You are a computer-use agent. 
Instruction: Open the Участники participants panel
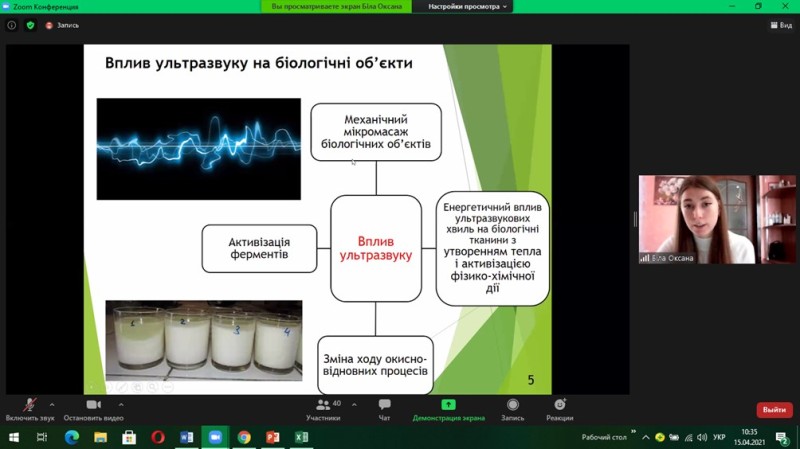(323, 410)
